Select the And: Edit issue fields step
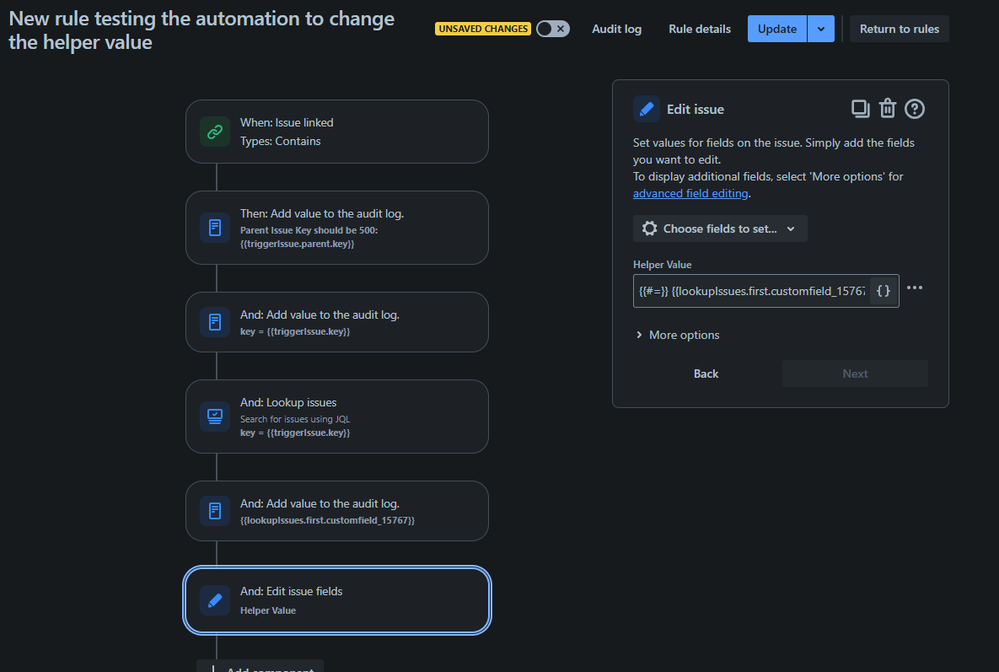The height and width of the screenshot is (672, 999). click(337, 600)
